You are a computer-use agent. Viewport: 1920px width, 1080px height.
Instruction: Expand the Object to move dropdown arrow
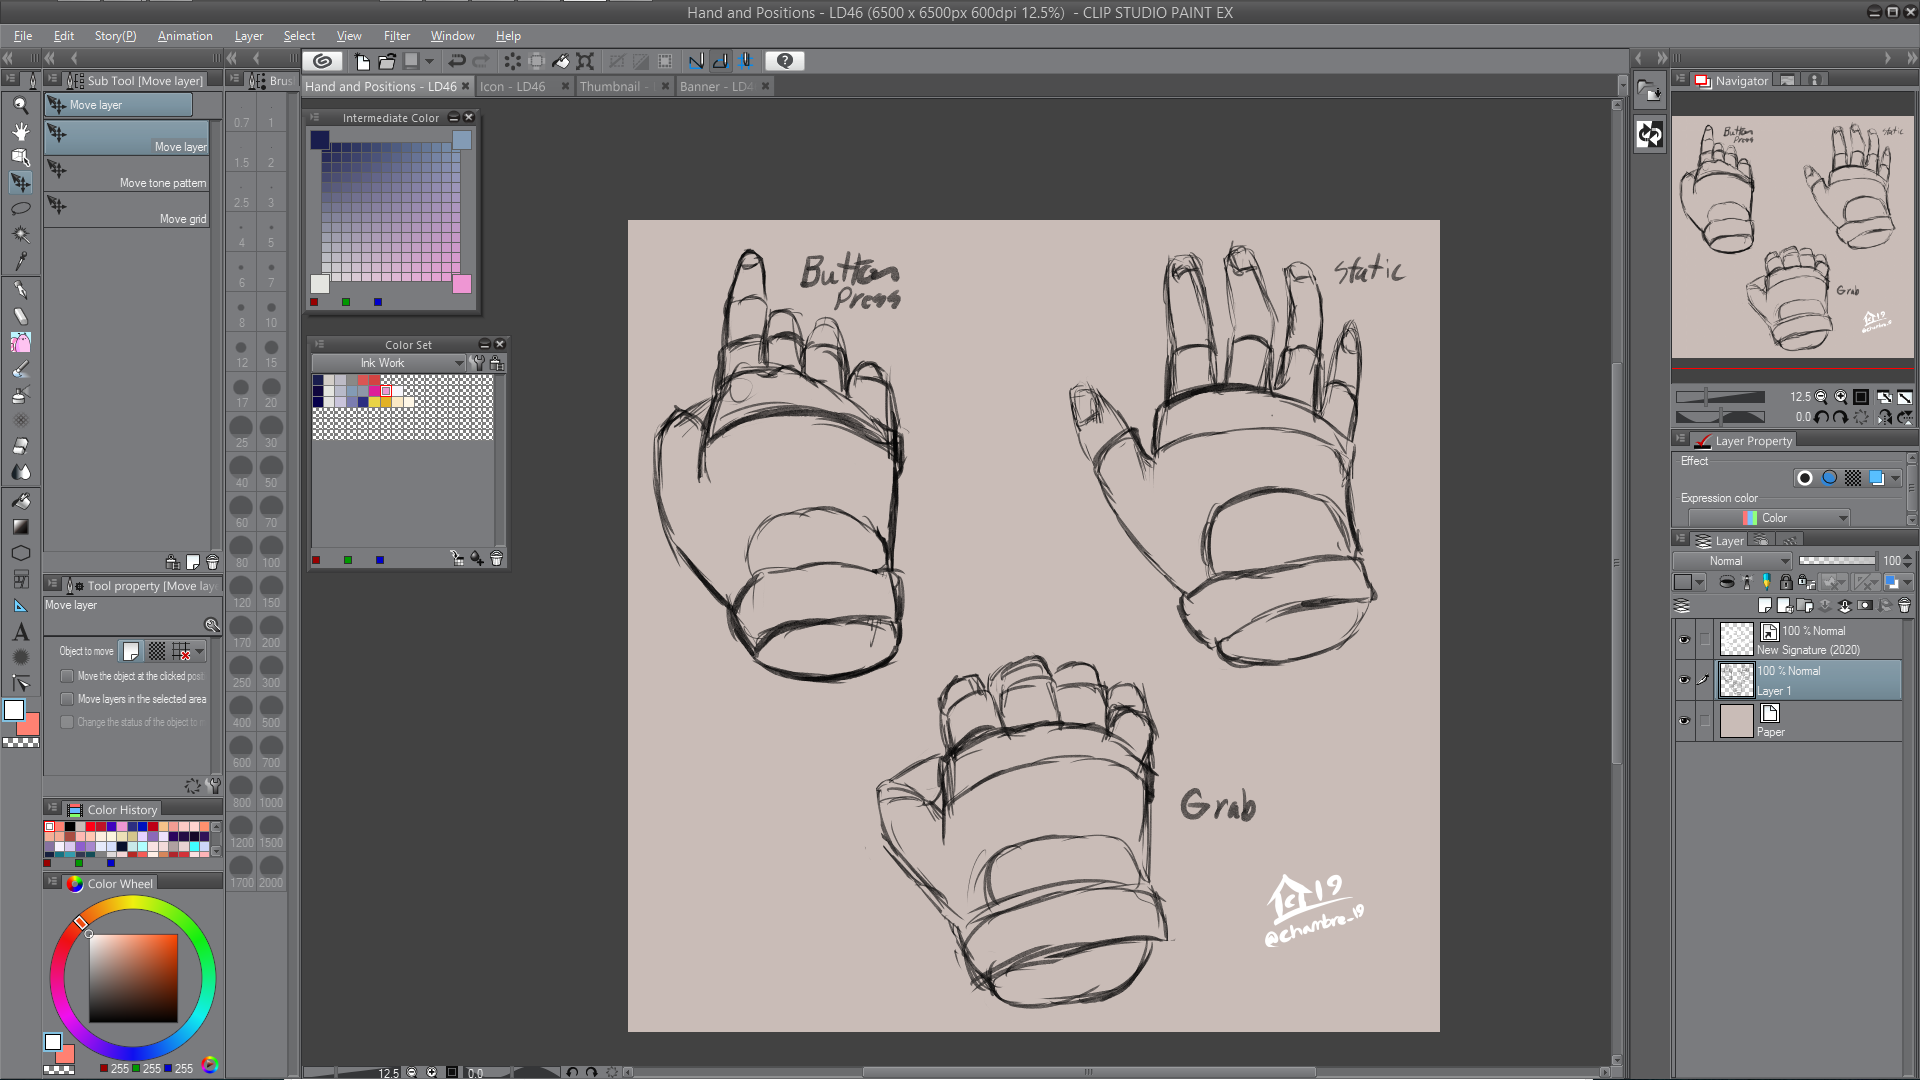coord(200,652)
